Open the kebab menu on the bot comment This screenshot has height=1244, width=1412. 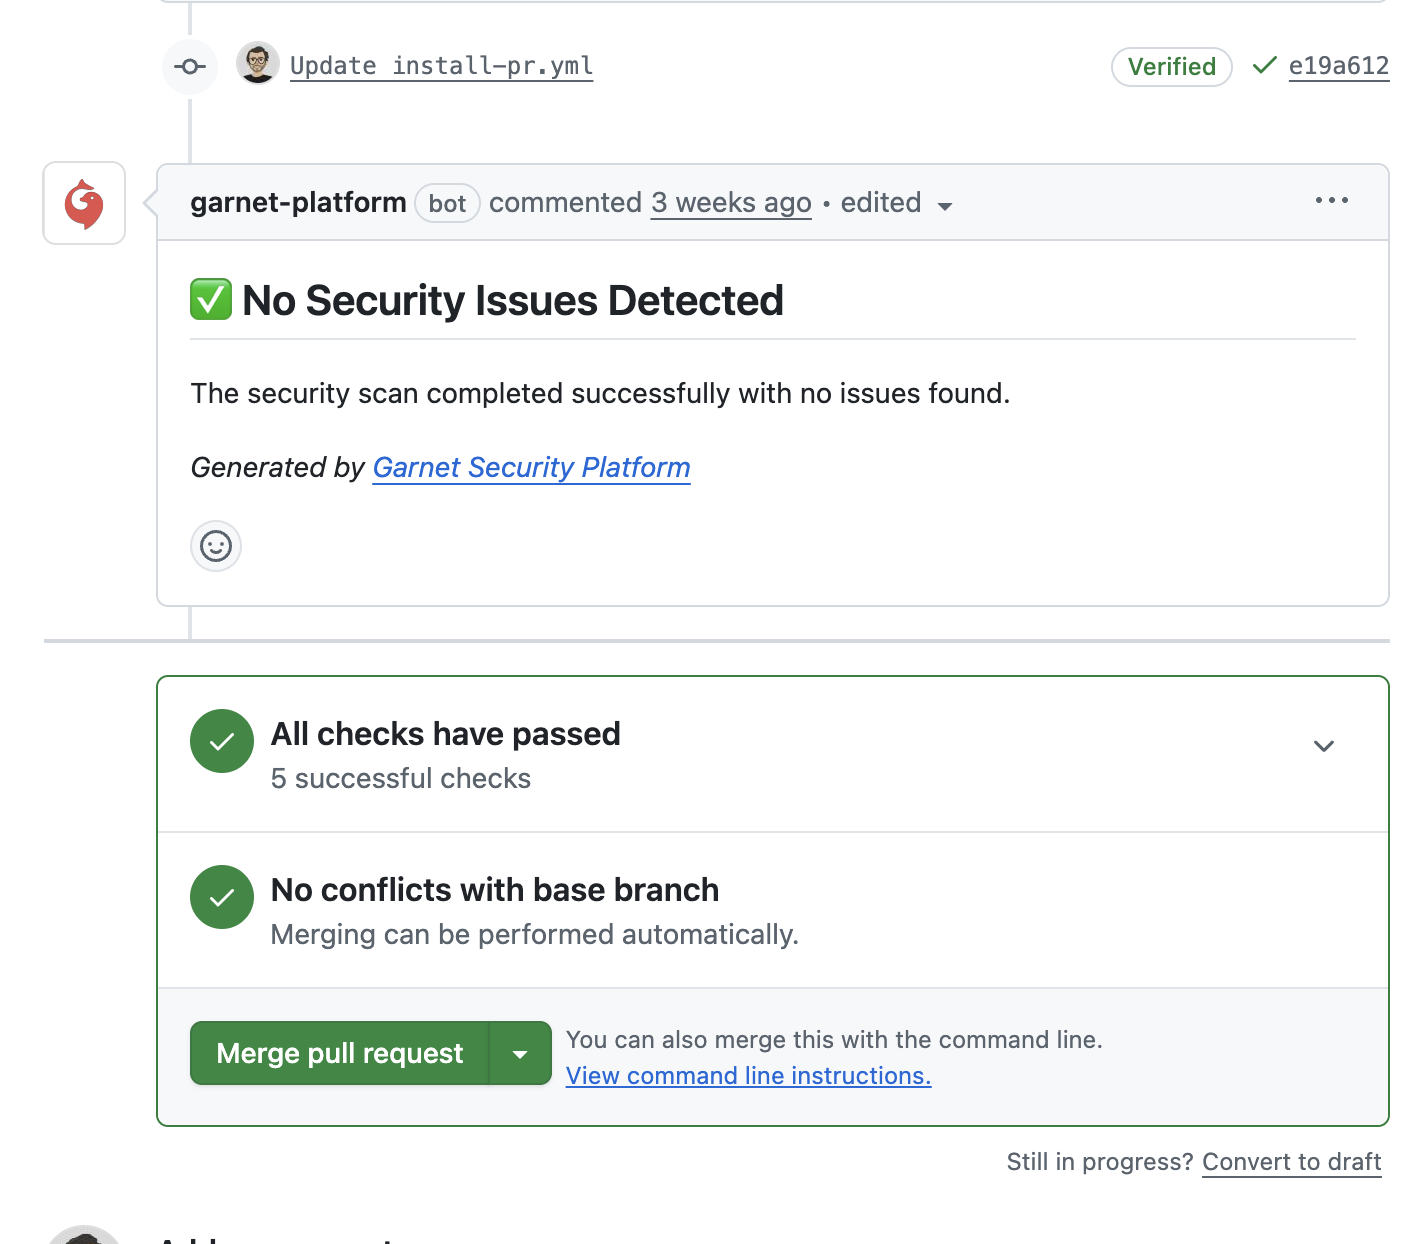tap(1331, 201)
